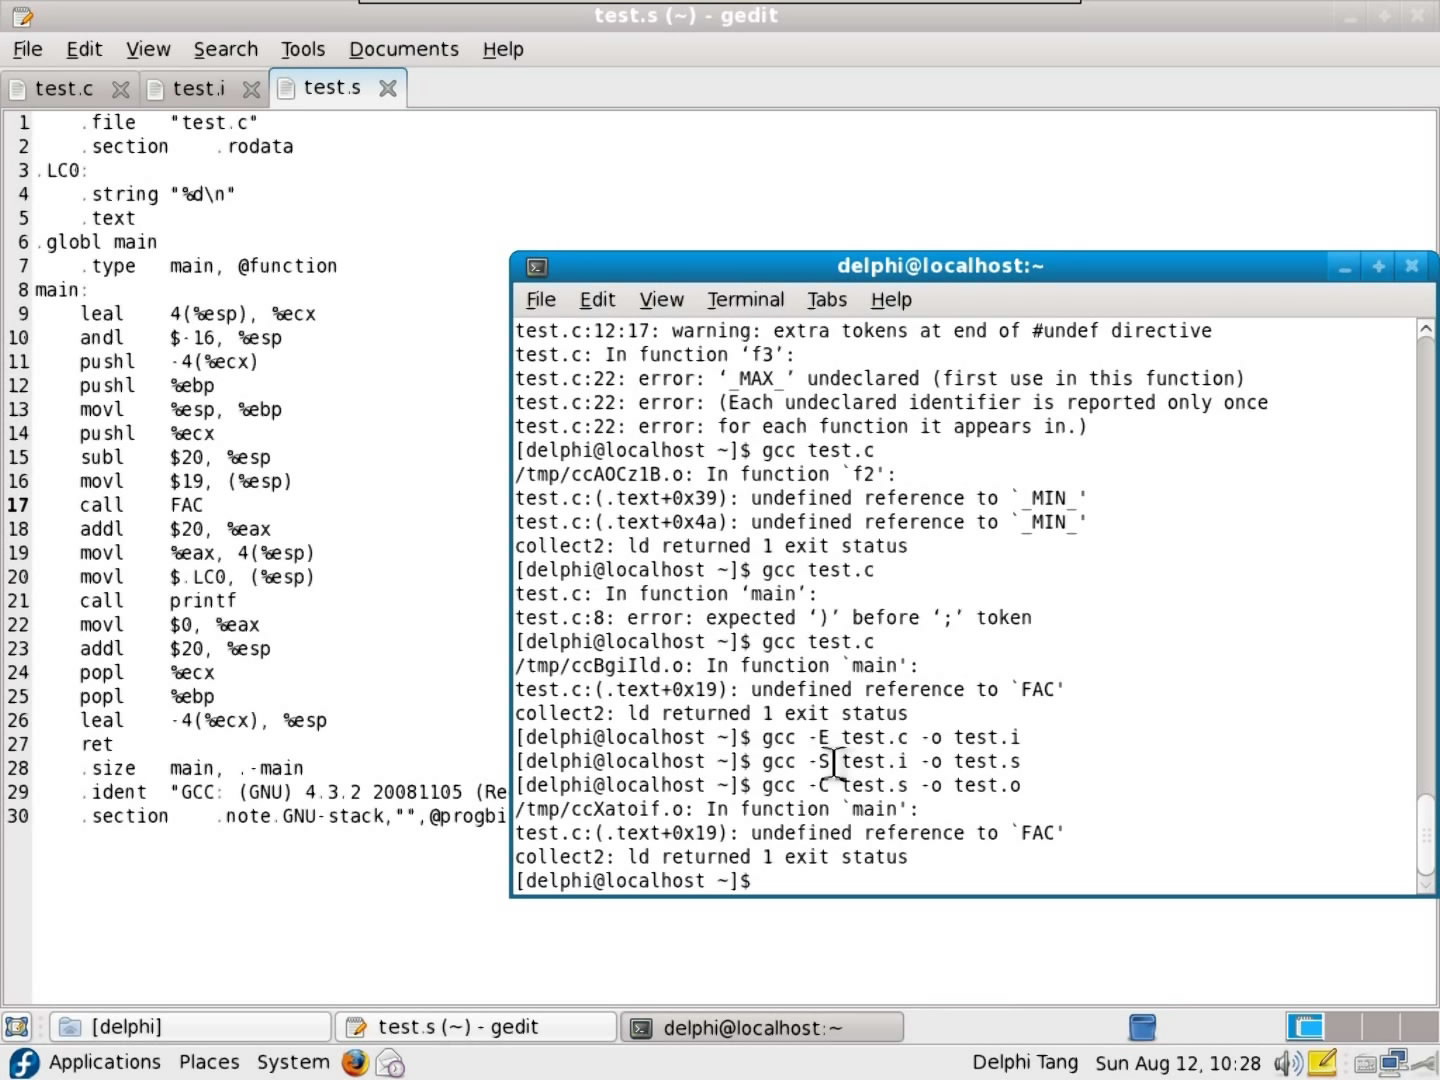
Task: Switch to the second workspace in switcher
Action: pos(1343,1027)
